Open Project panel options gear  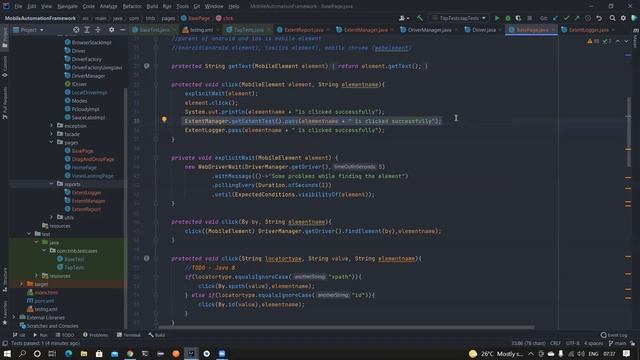[x=111, y=30]
